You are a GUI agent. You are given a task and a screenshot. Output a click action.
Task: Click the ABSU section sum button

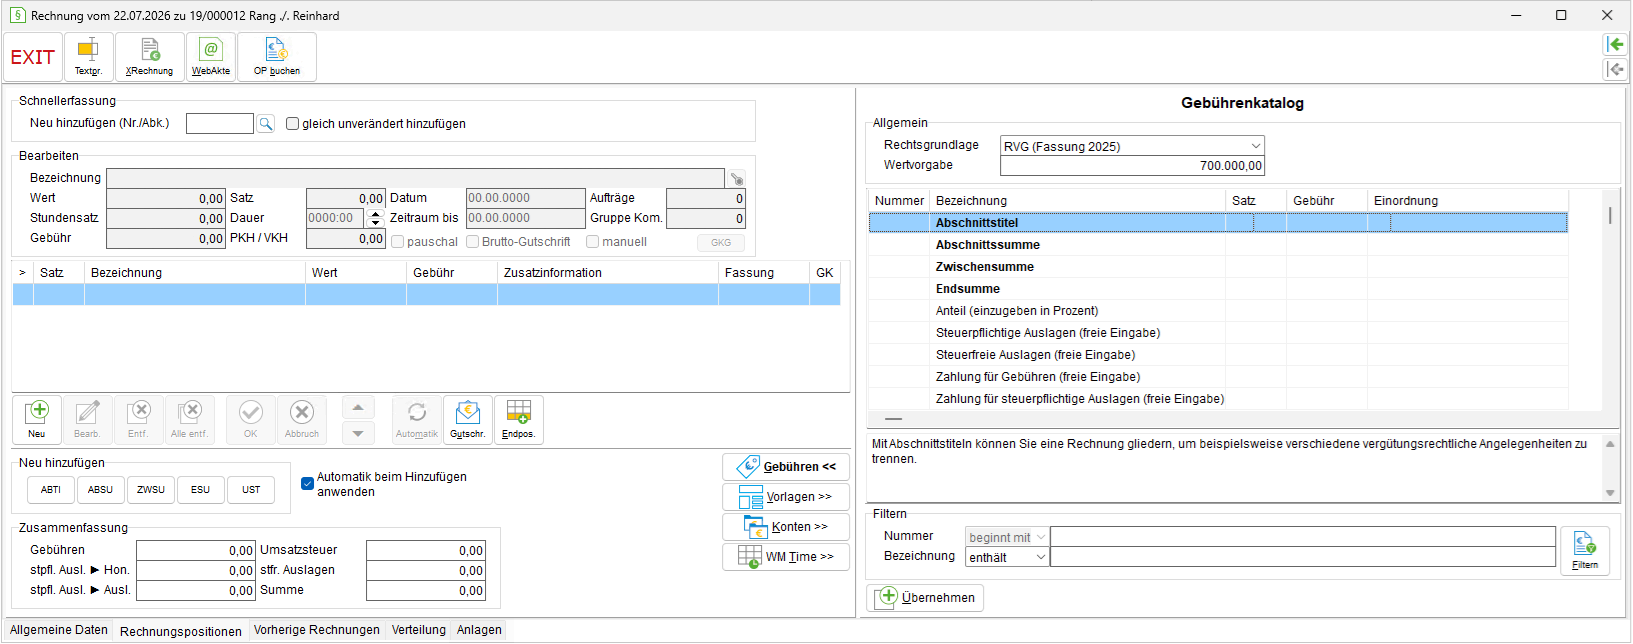(101, 490)
